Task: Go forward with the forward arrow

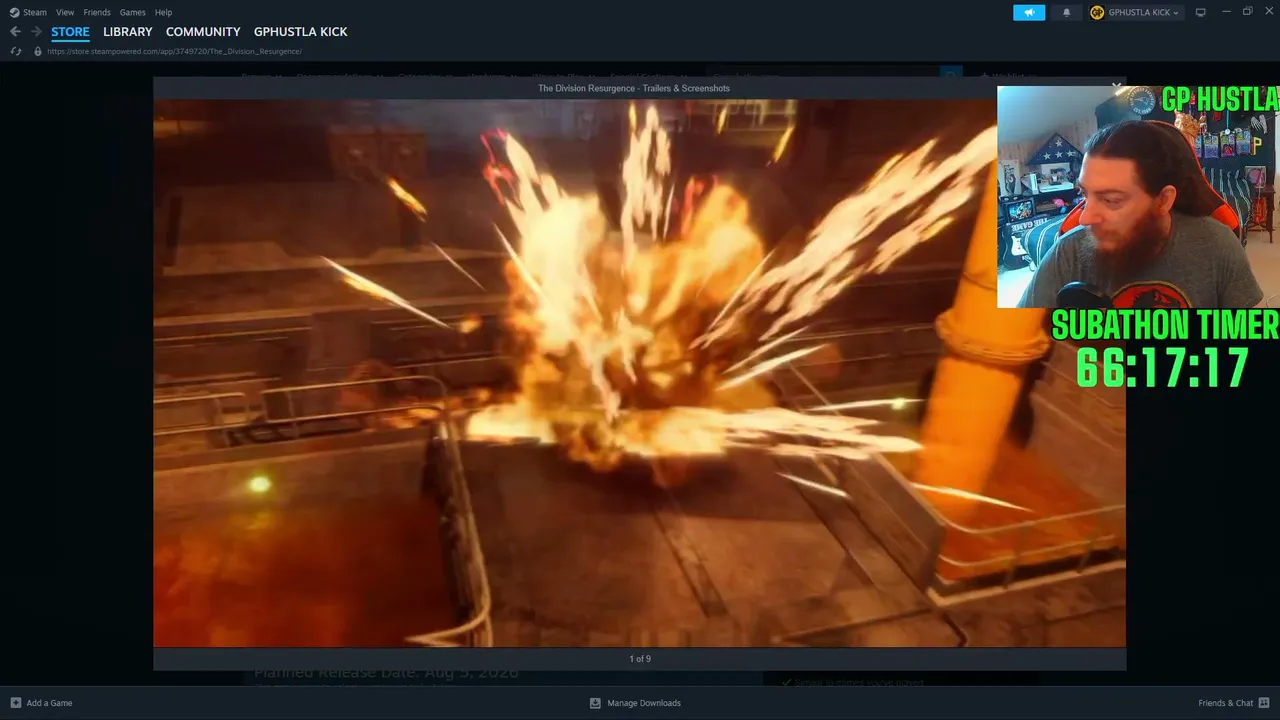Action: [36, 32]
